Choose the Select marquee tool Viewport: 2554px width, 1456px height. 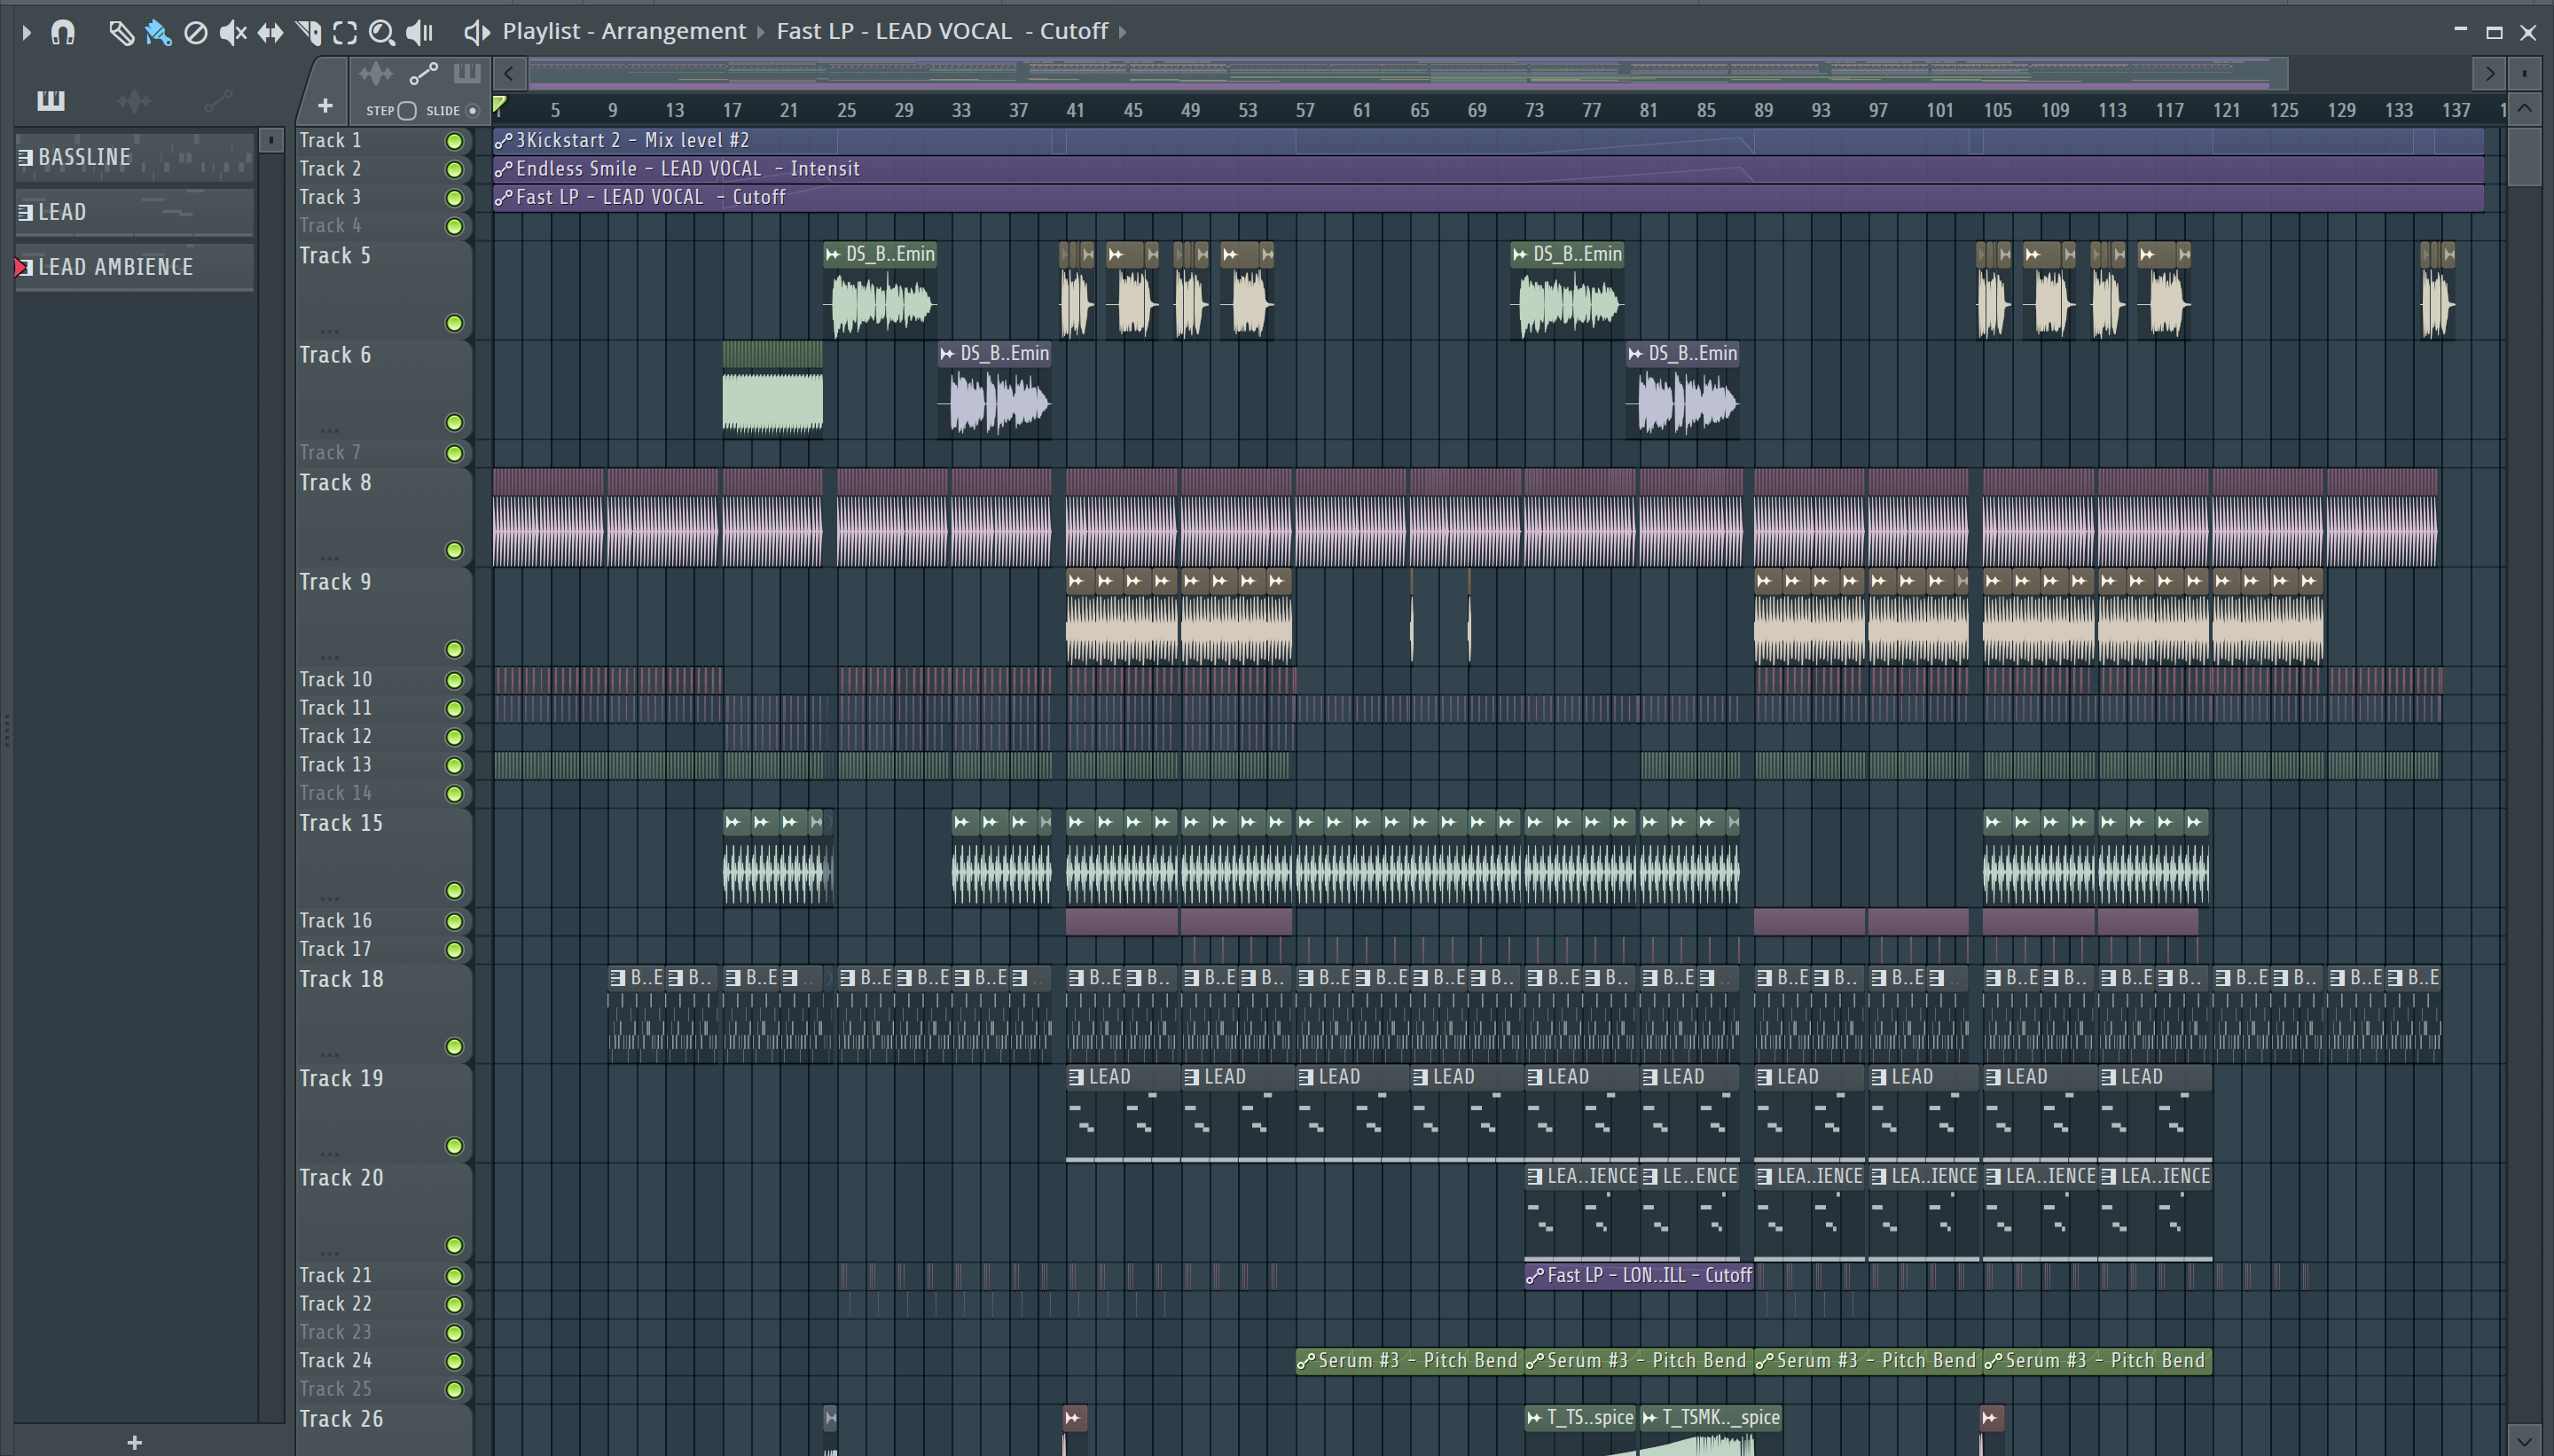click(x=345, y=33)
